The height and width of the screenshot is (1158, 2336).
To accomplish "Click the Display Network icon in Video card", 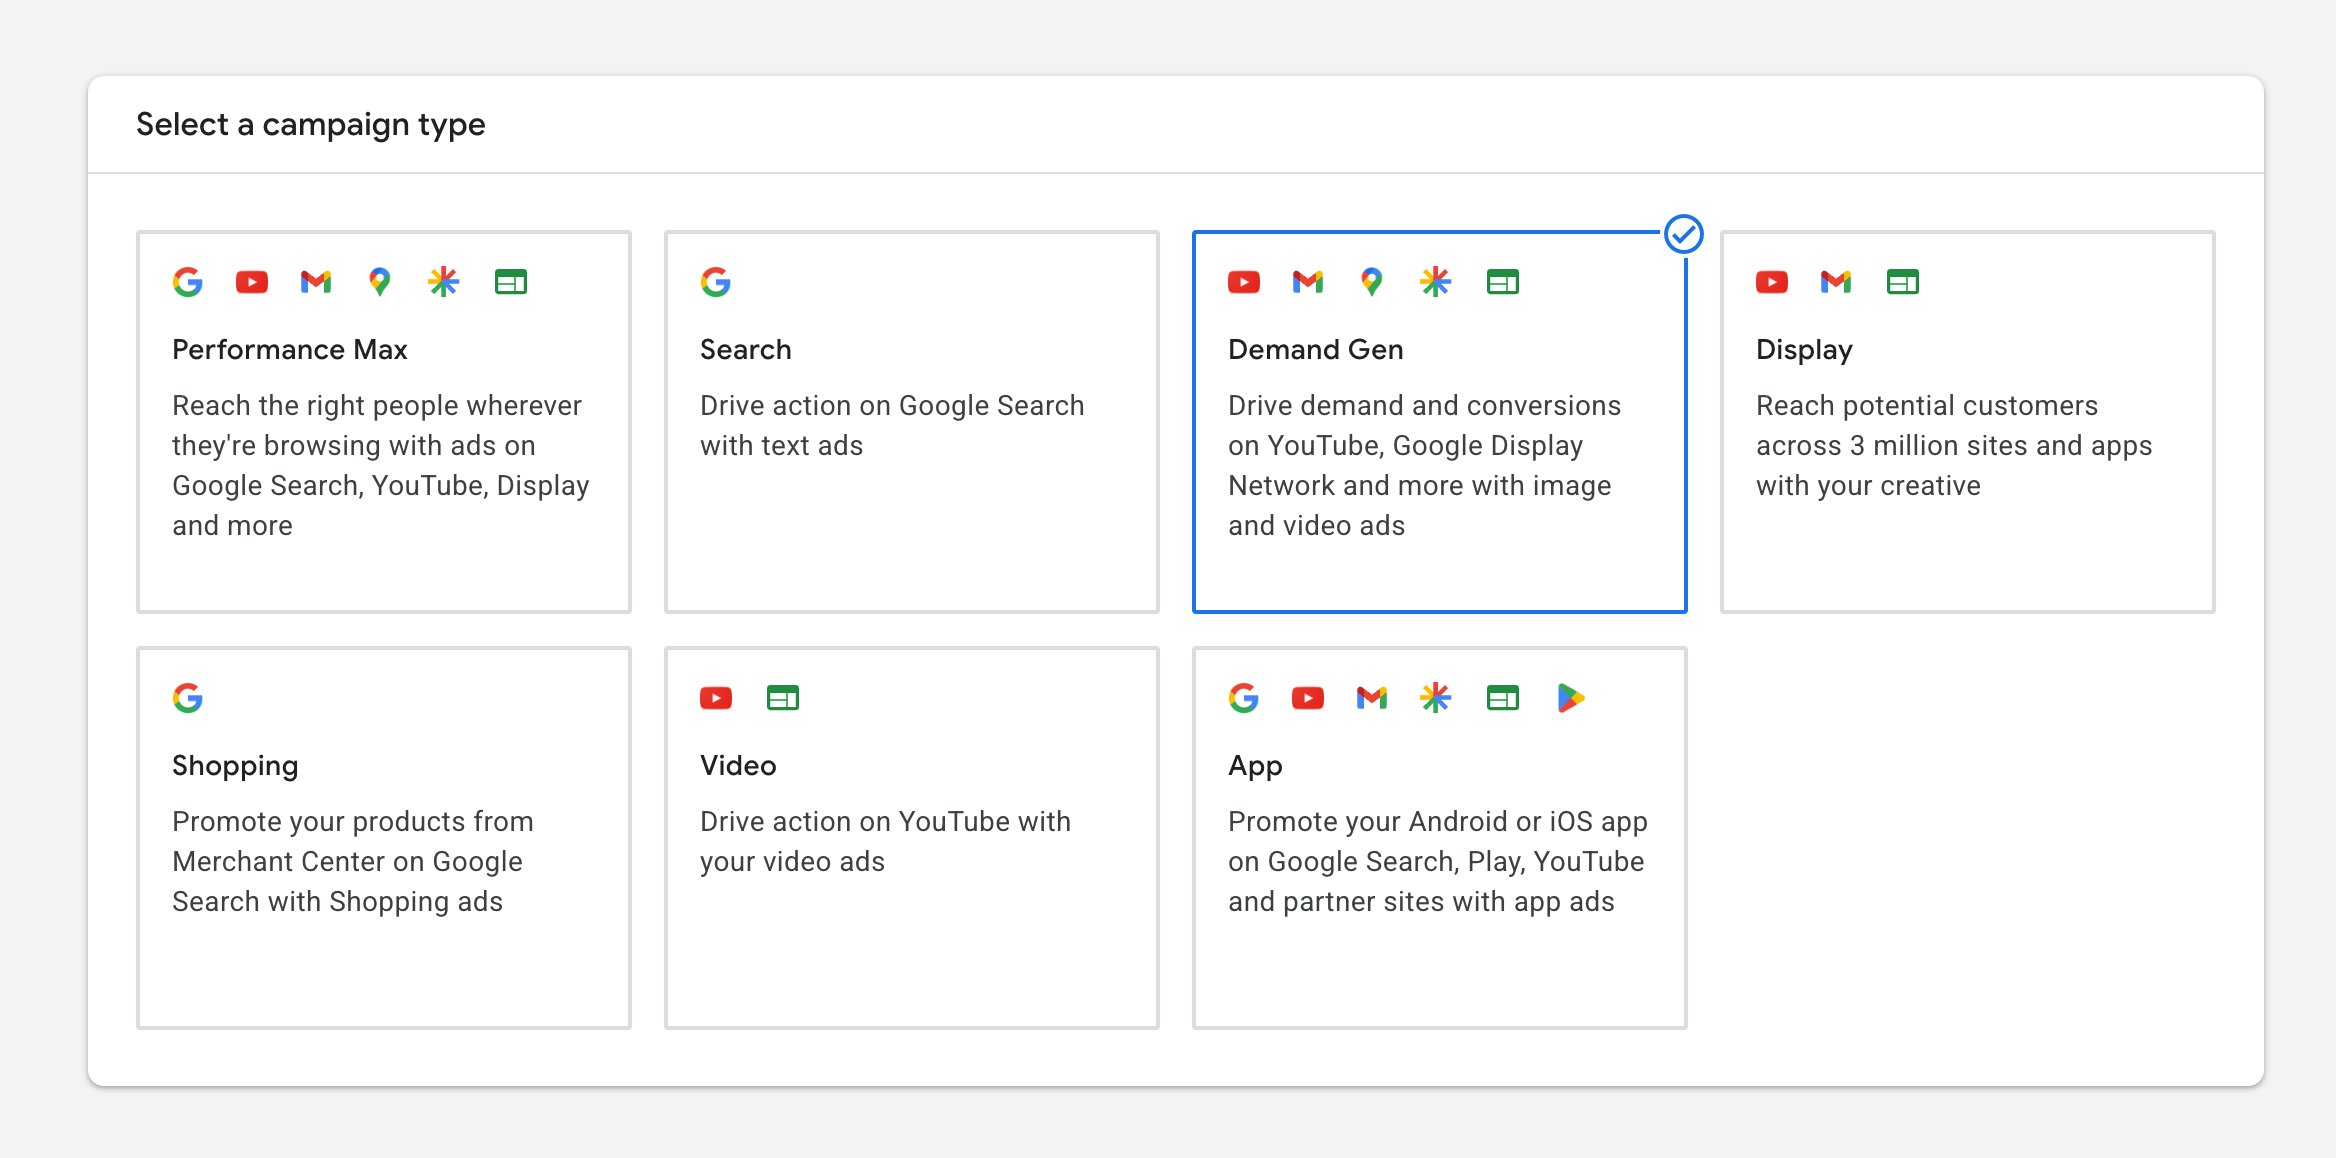I will [783, 698].
